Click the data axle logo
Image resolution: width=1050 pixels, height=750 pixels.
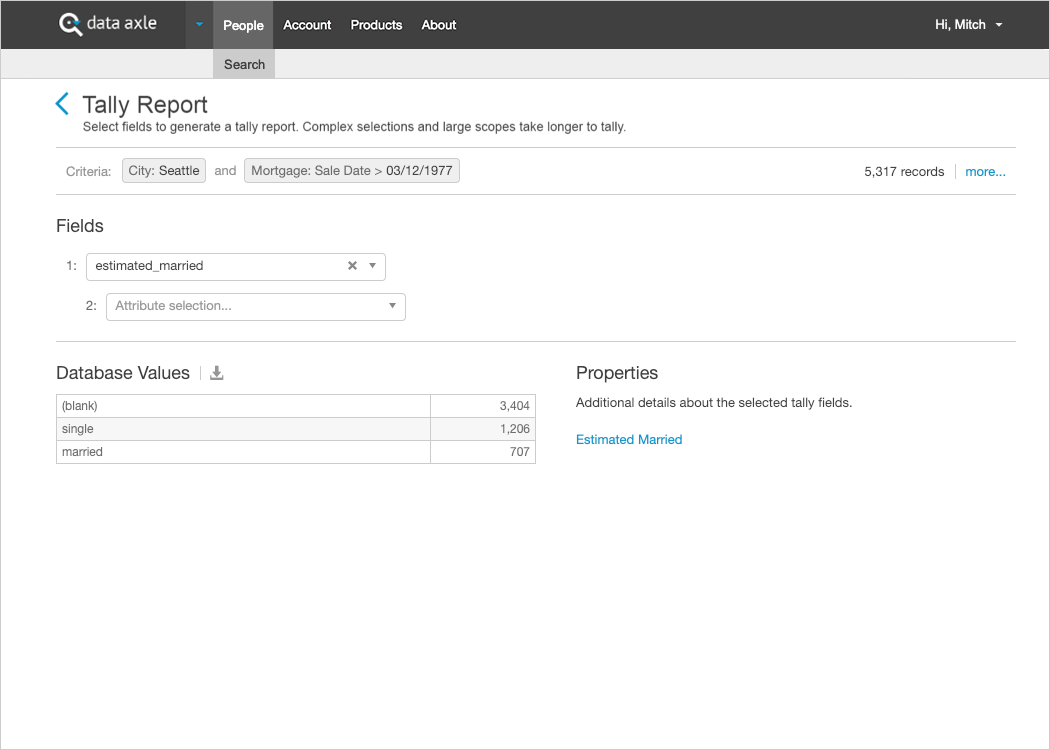108,24
